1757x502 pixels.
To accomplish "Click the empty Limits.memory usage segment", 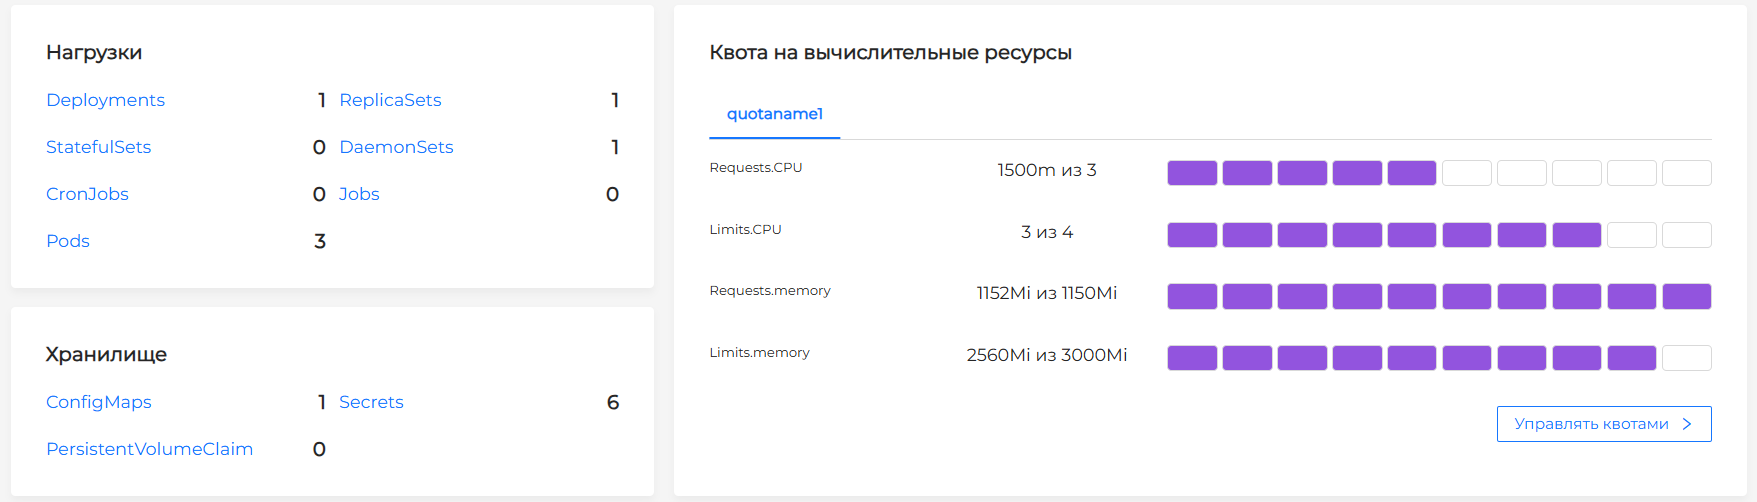I will tap(1686, 358).
